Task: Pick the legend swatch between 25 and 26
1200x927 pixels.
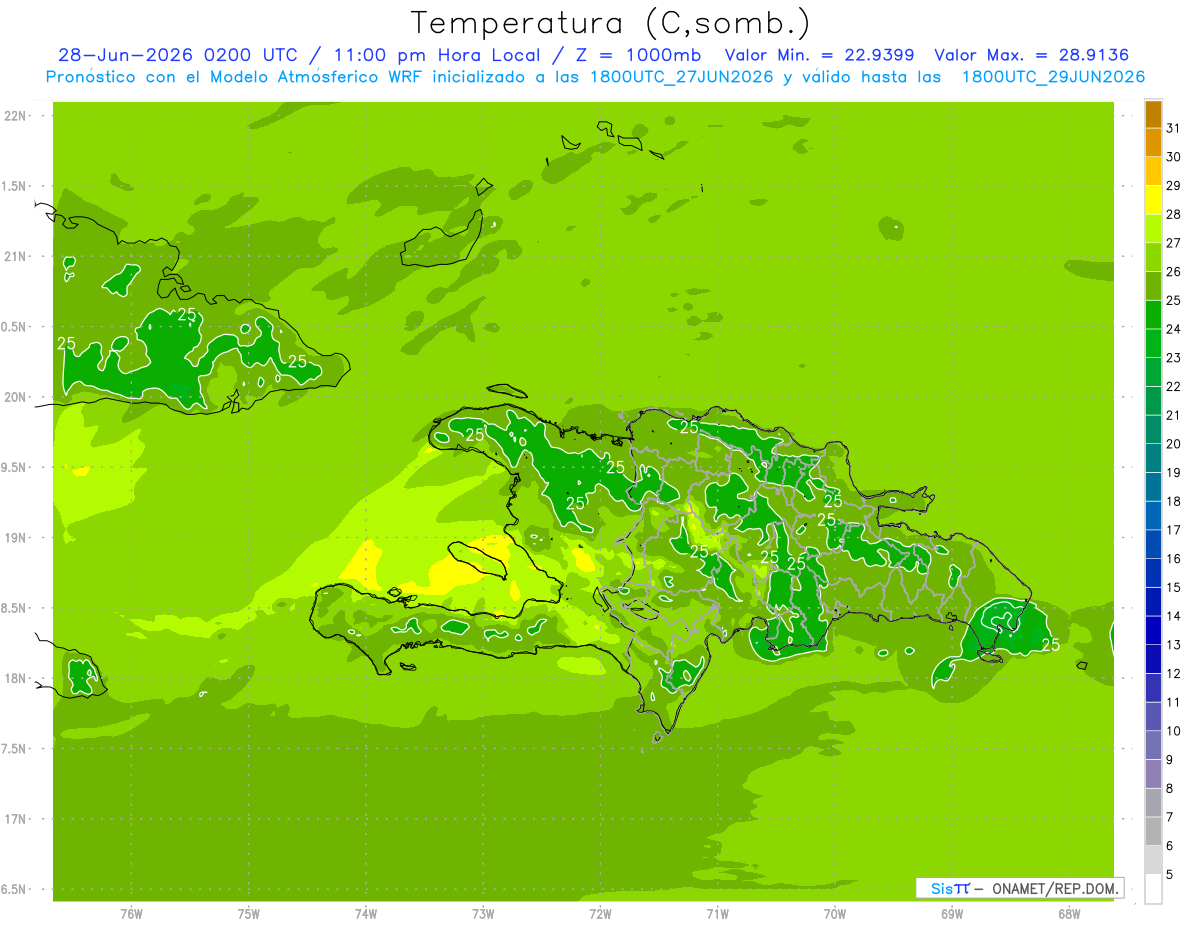Action: click(1153, 286)
